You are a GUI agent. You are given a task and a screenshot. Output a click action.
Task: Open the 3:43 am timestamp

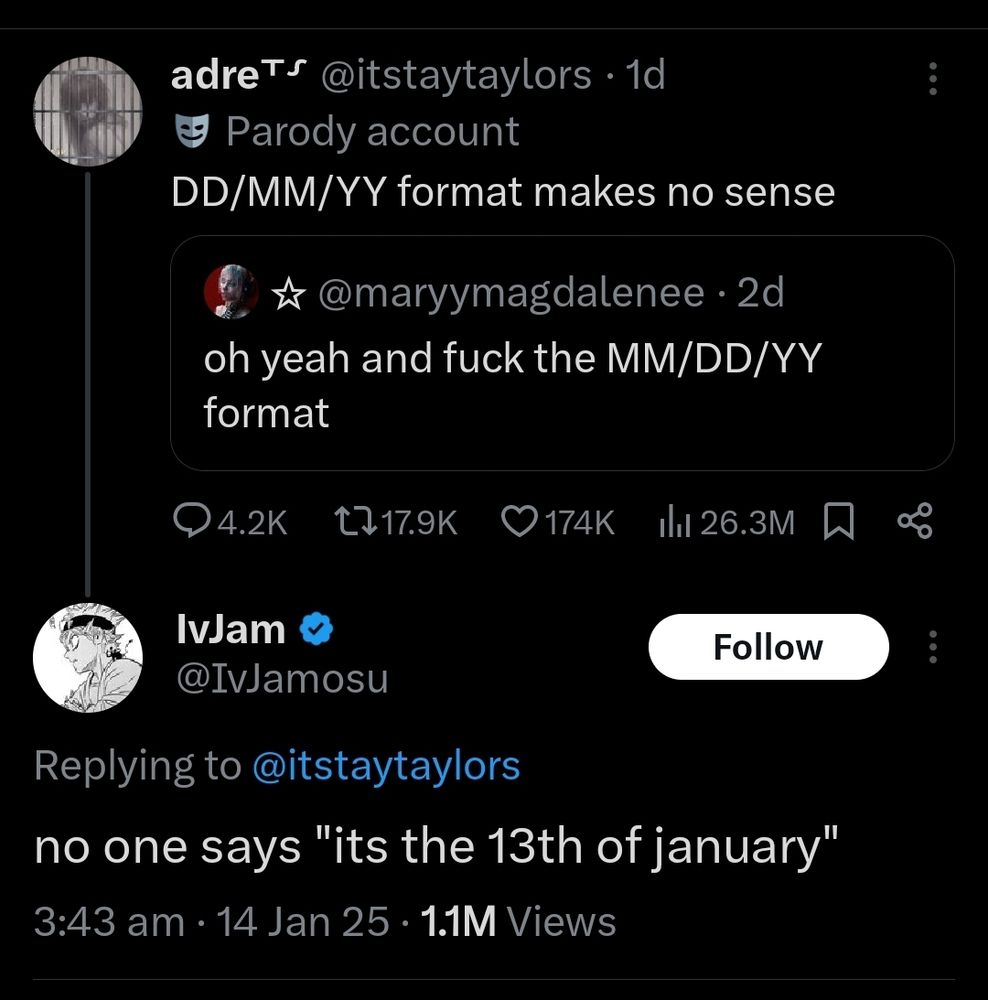point(109,921)
